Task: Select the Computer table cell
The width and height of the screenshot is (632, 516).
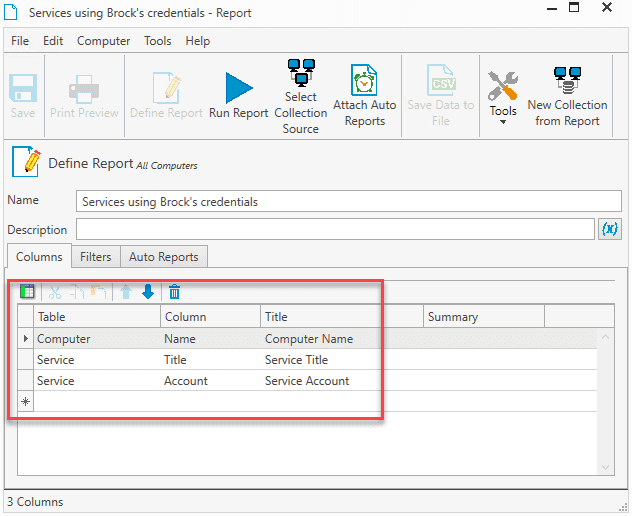Action: pyautogui.click(x=97, y=339)
